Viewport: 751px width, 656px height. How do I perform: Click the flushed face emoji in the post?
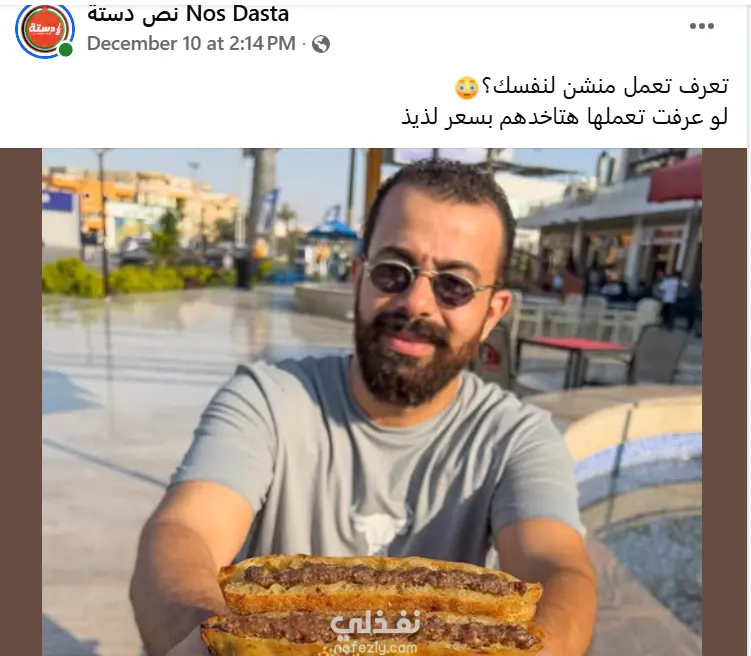click(x=467, y=88)
